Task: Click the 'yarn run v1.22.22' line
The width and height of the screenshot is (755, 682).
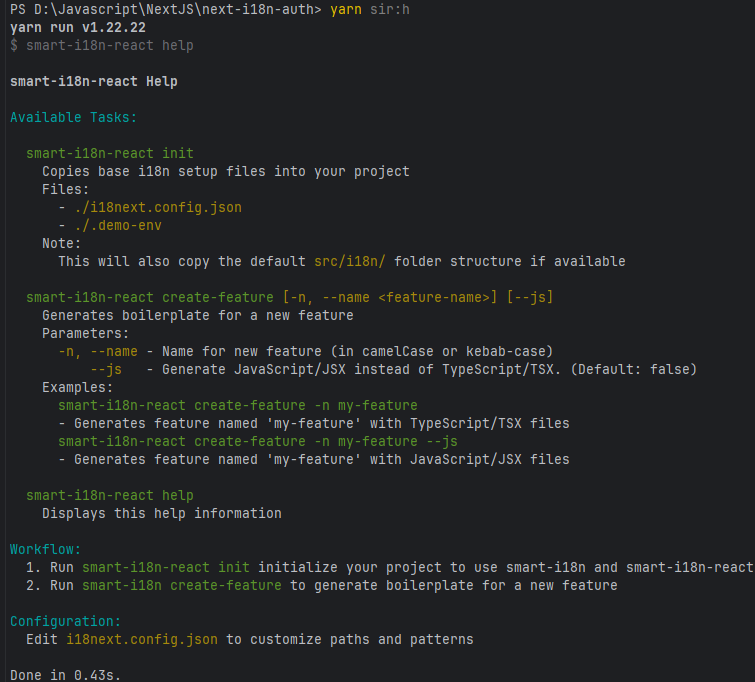Action: point(78,27)
